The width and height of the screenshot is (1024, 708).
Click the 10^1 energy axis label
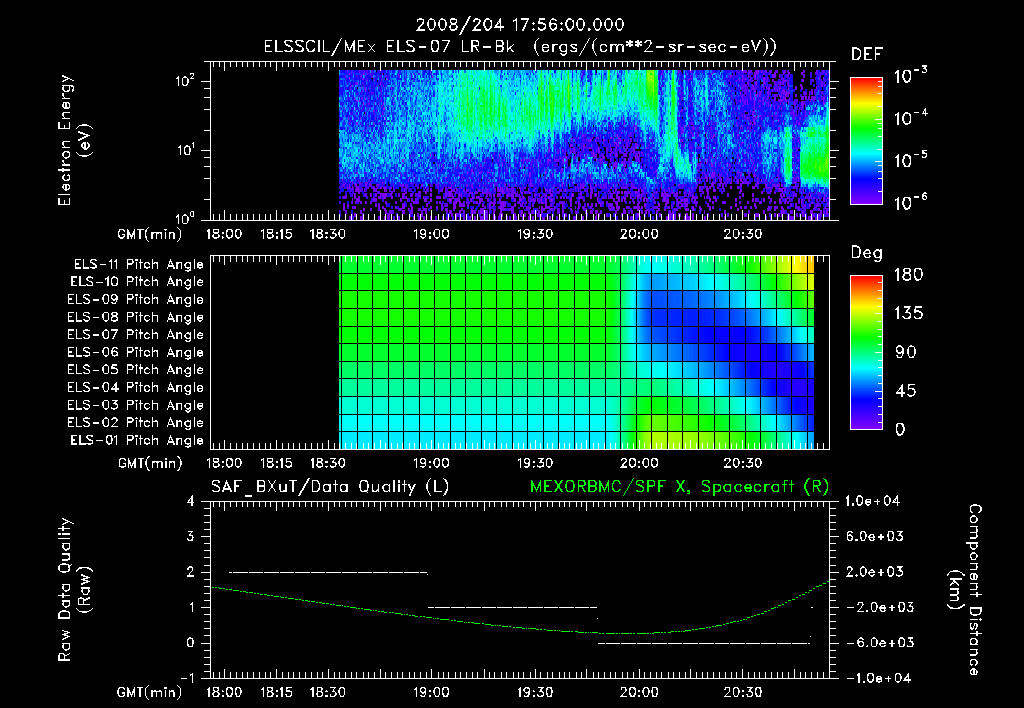pyautogui.click(x=184, y=150)
